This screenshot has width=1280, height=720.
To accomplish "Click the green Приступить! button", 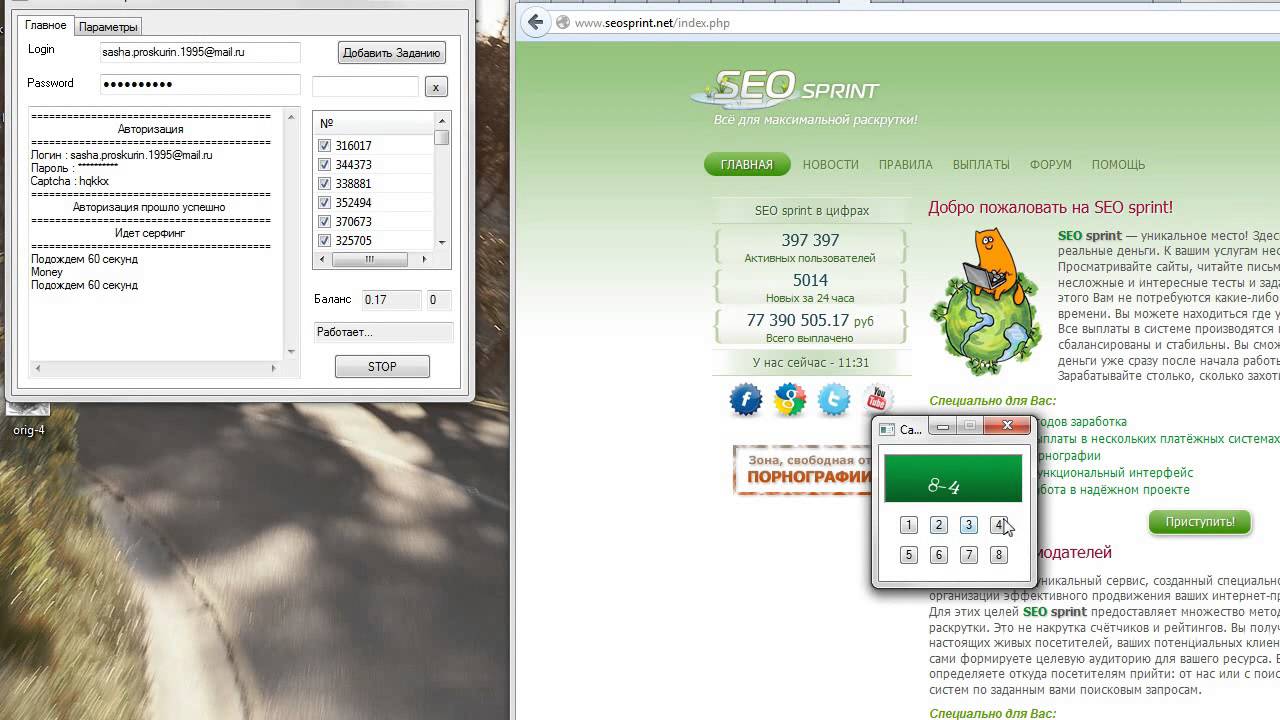I will [1199, 522].
